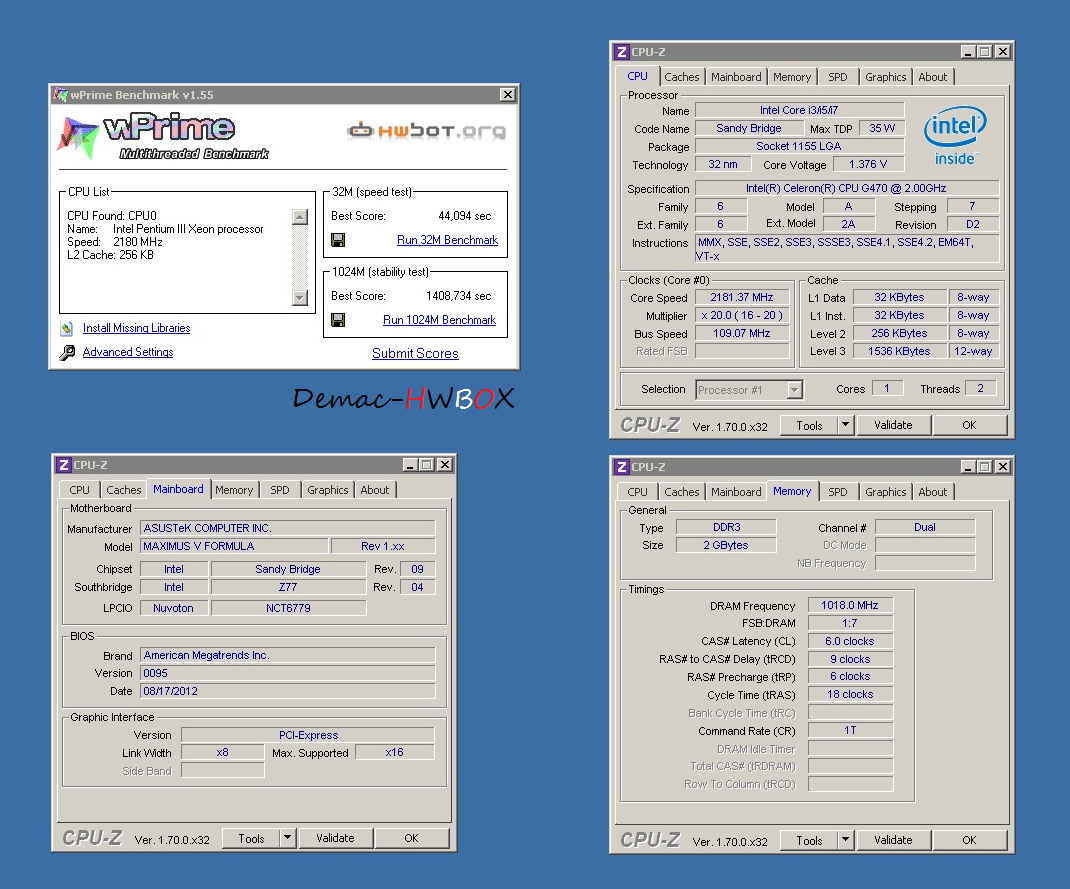Click the 32M best score 44,094 sec

(x=464, y=216)
